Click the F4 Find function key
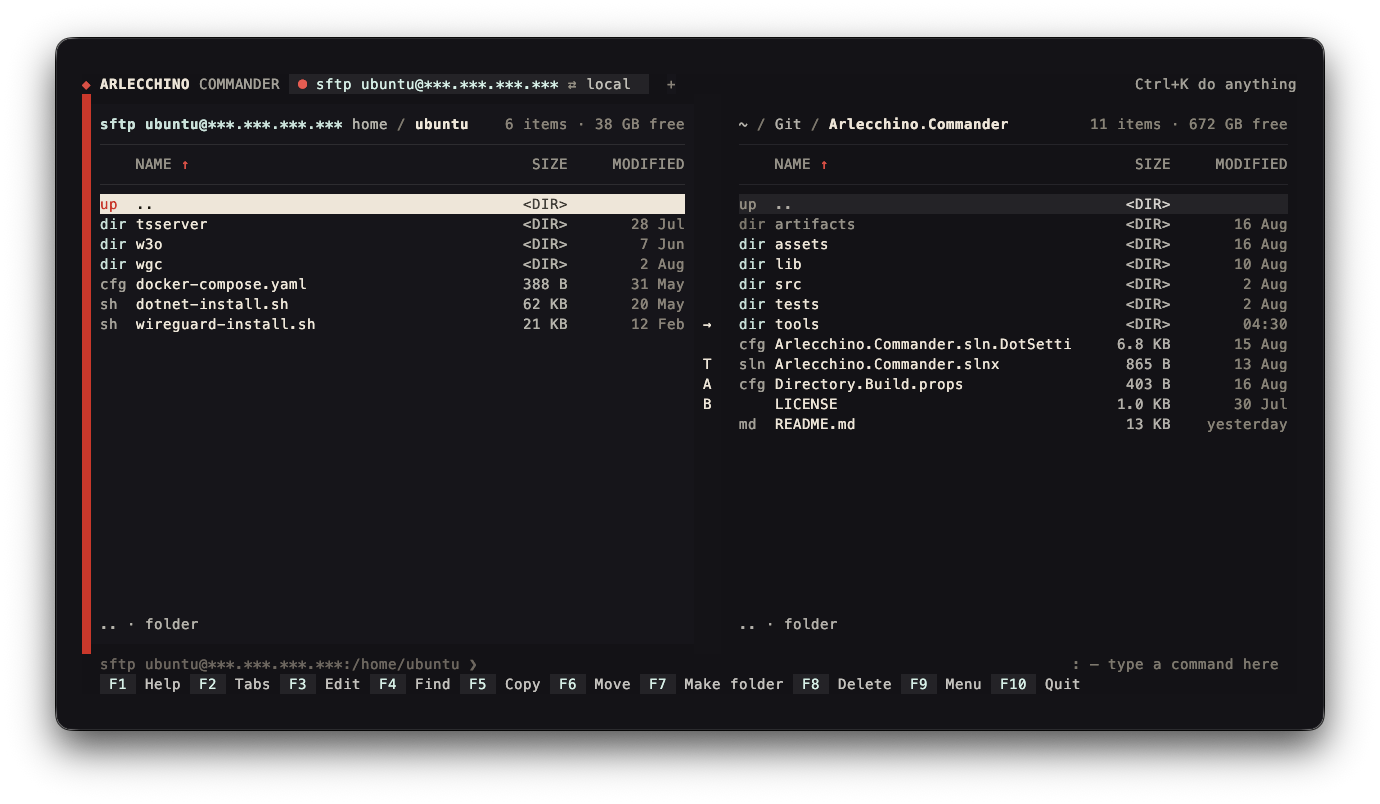Viewport: 1380px width, 804px height. [411, 685]
